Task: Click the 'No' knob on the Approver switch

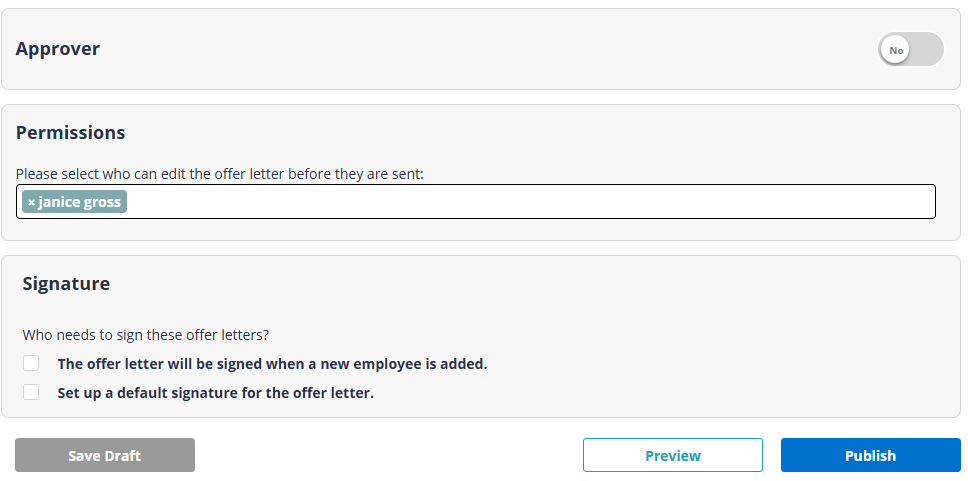Action: (896, 50)
